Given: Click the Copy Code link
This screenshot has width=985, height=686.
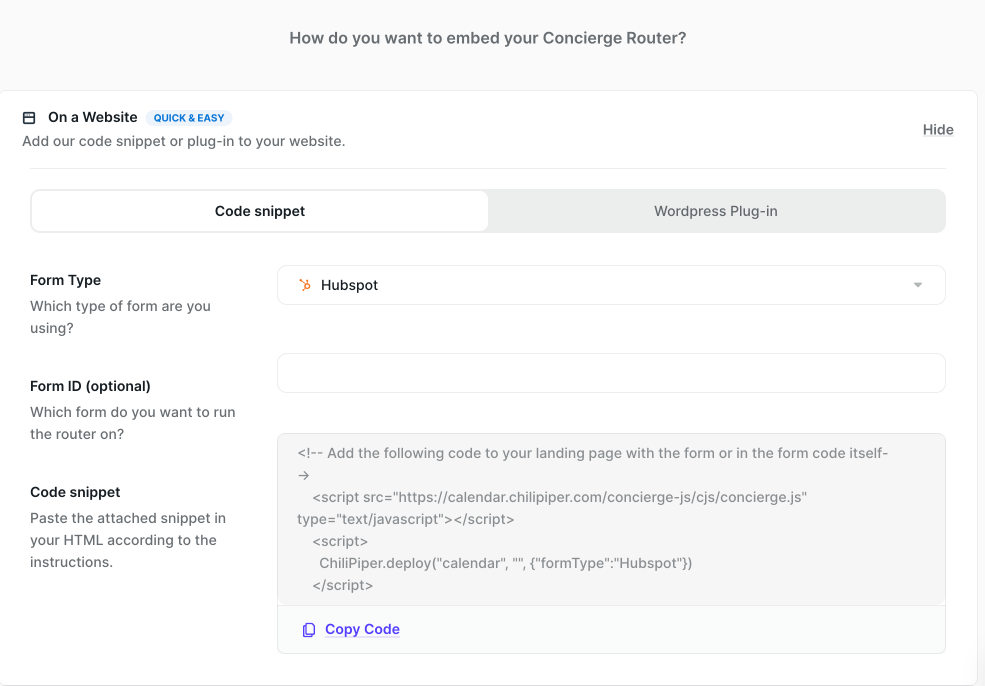Looking at the screenshot, I should coord(362,629).
